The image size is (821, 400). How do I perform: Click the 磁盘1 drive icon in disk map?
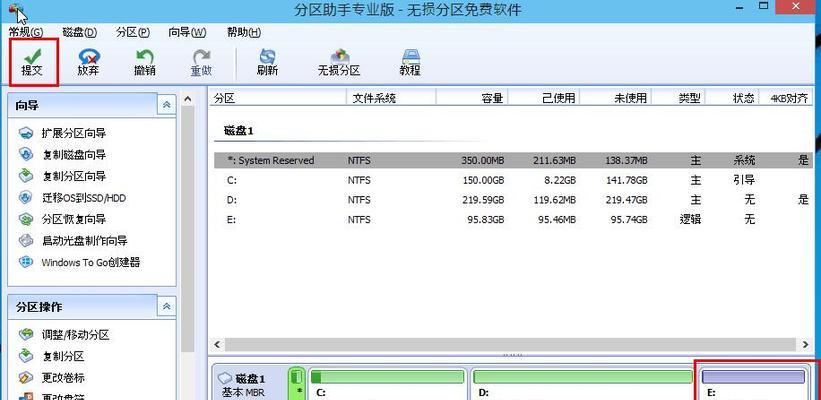tap(225, 378)
